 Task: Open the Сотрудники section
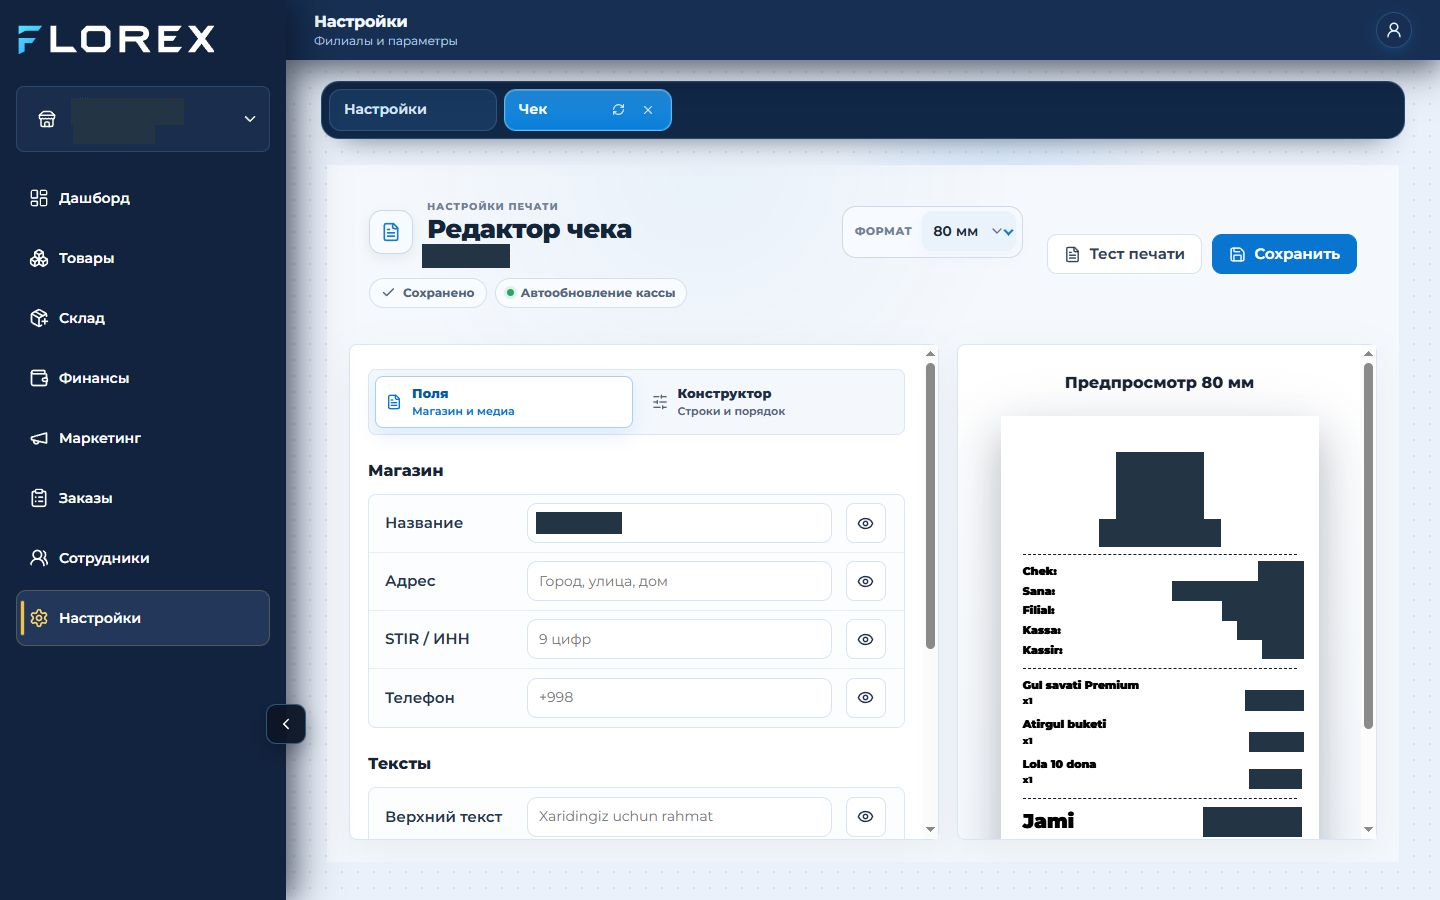point(143,558)
